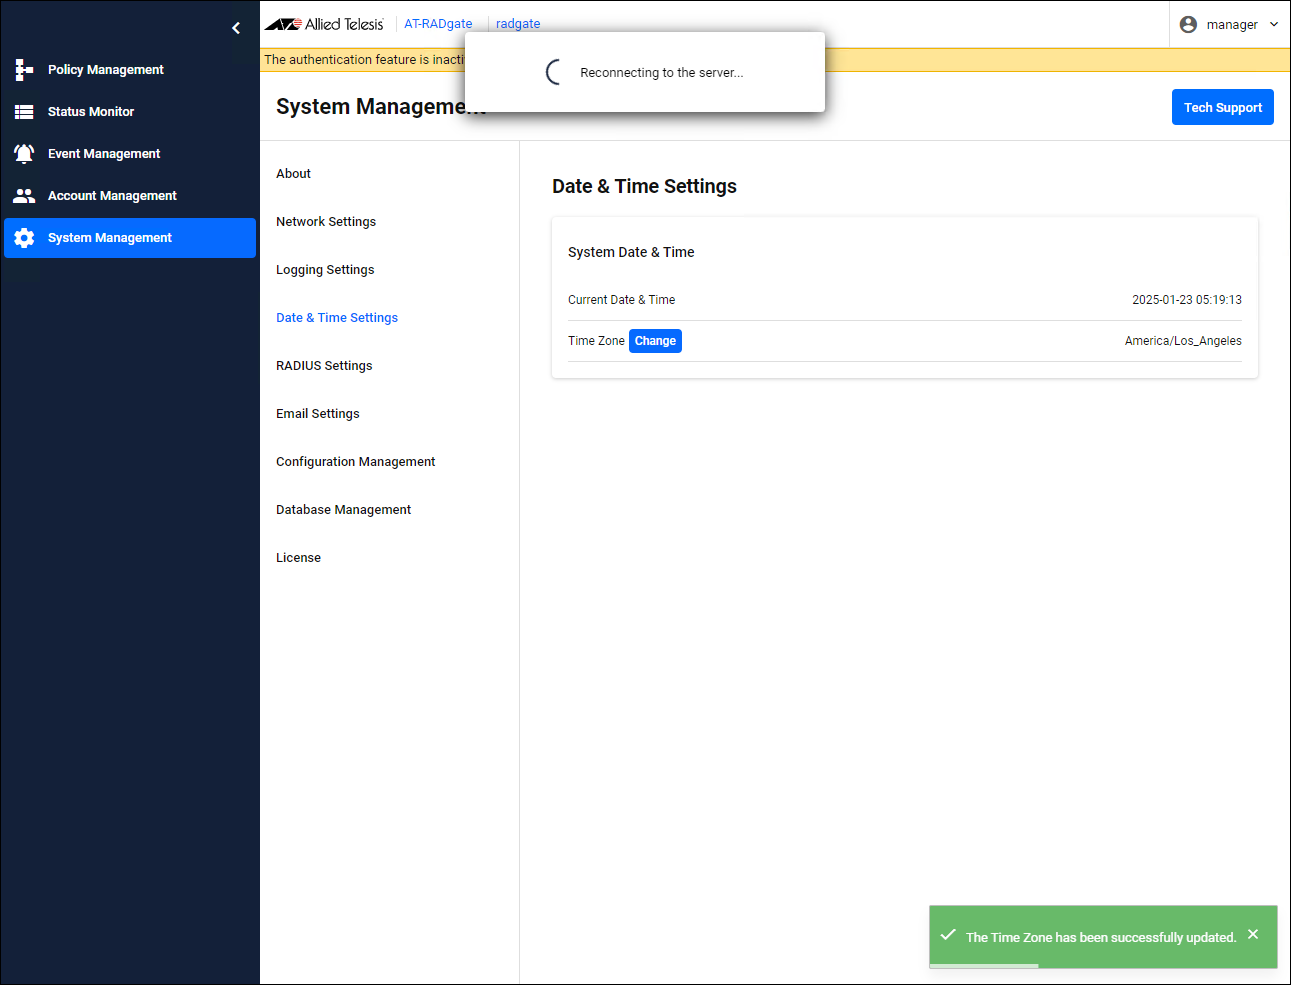
Task: Dismiss the Time Zone updated notification
Action: click(x=1253, y=934)
